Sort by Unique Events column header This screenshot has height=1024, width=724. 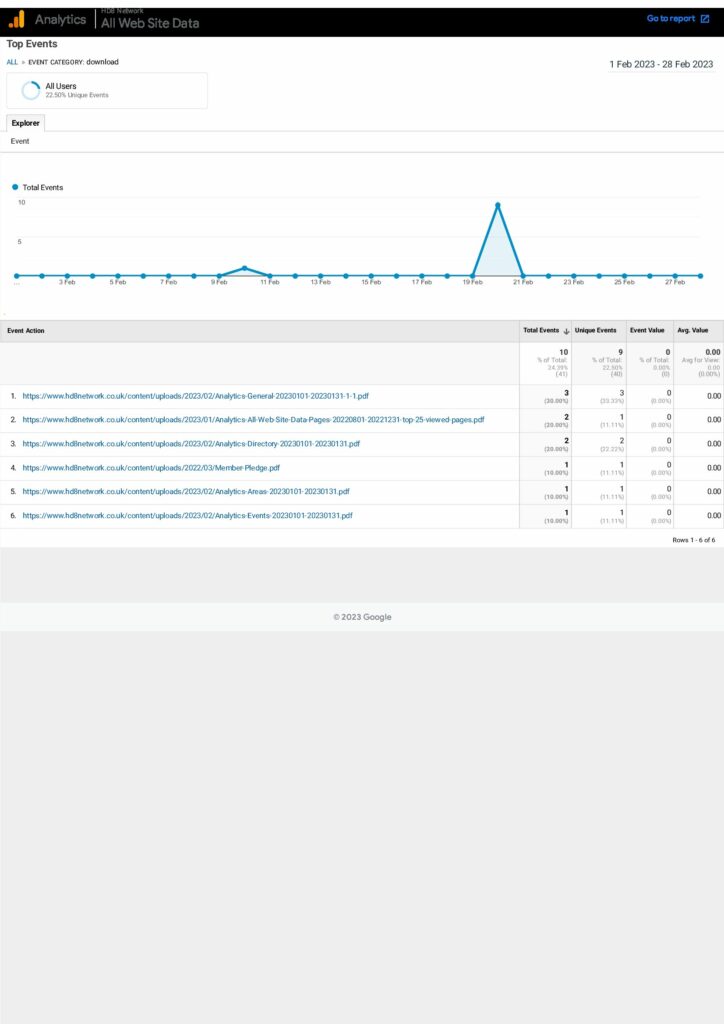595,331
